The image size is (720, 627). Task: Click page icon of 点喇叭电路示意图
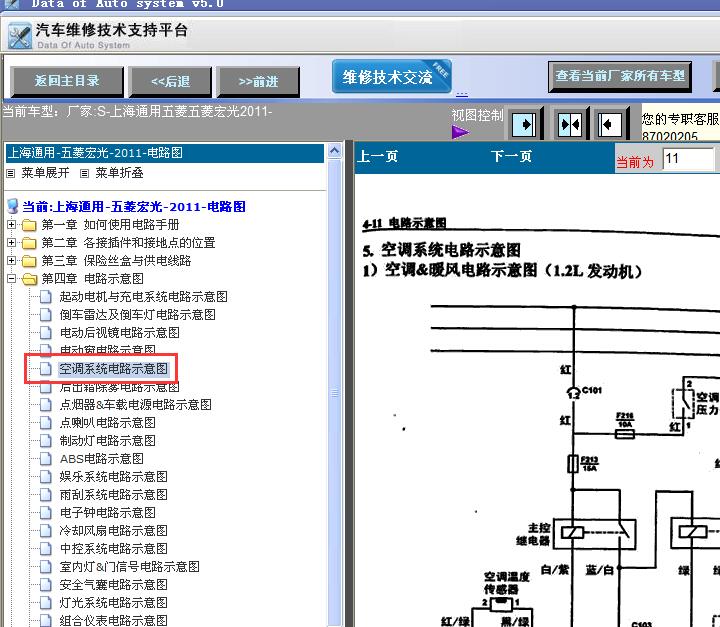tap(45, 423)
